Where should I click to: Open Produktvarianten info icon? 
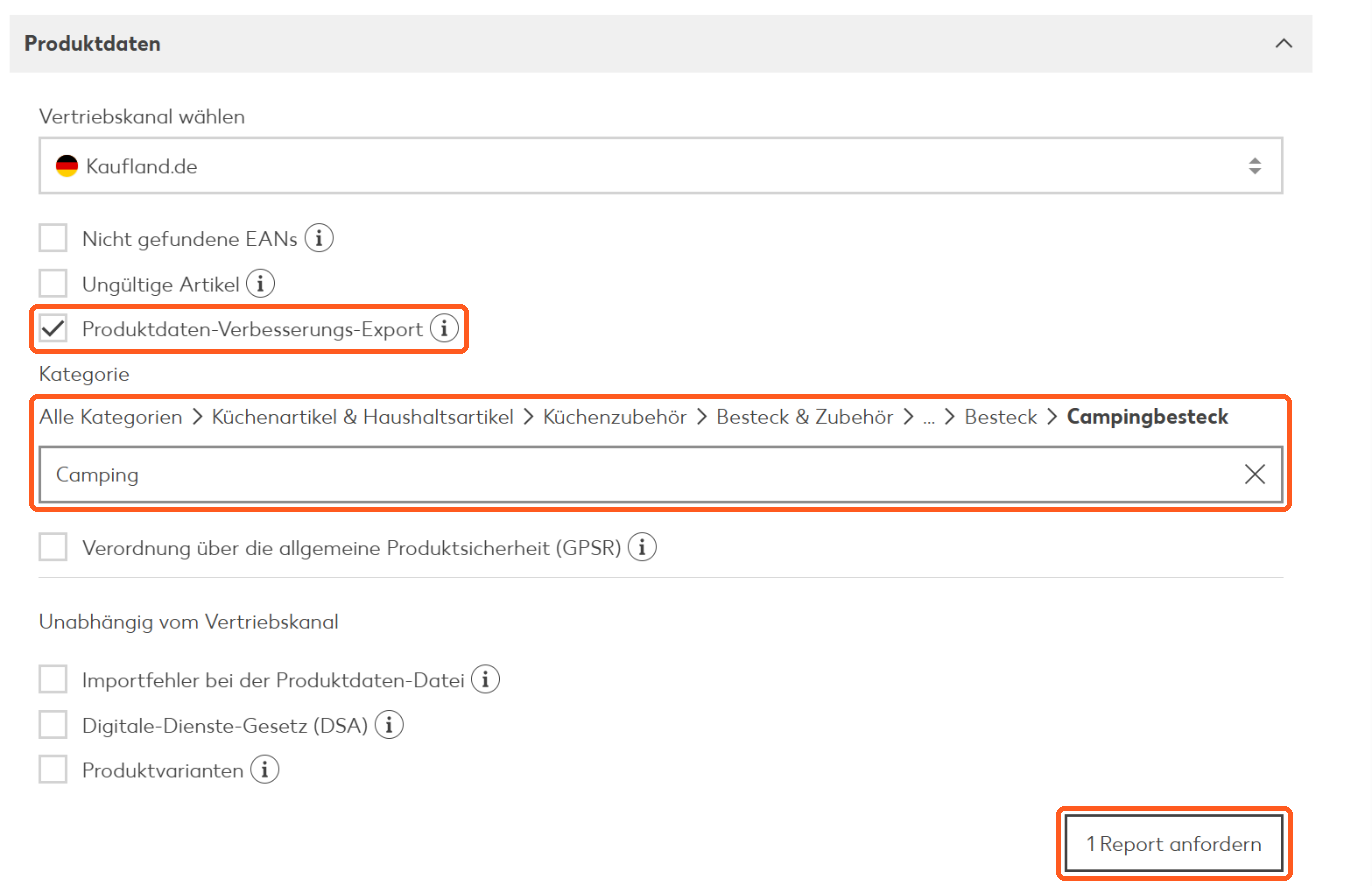pos(265,770)
